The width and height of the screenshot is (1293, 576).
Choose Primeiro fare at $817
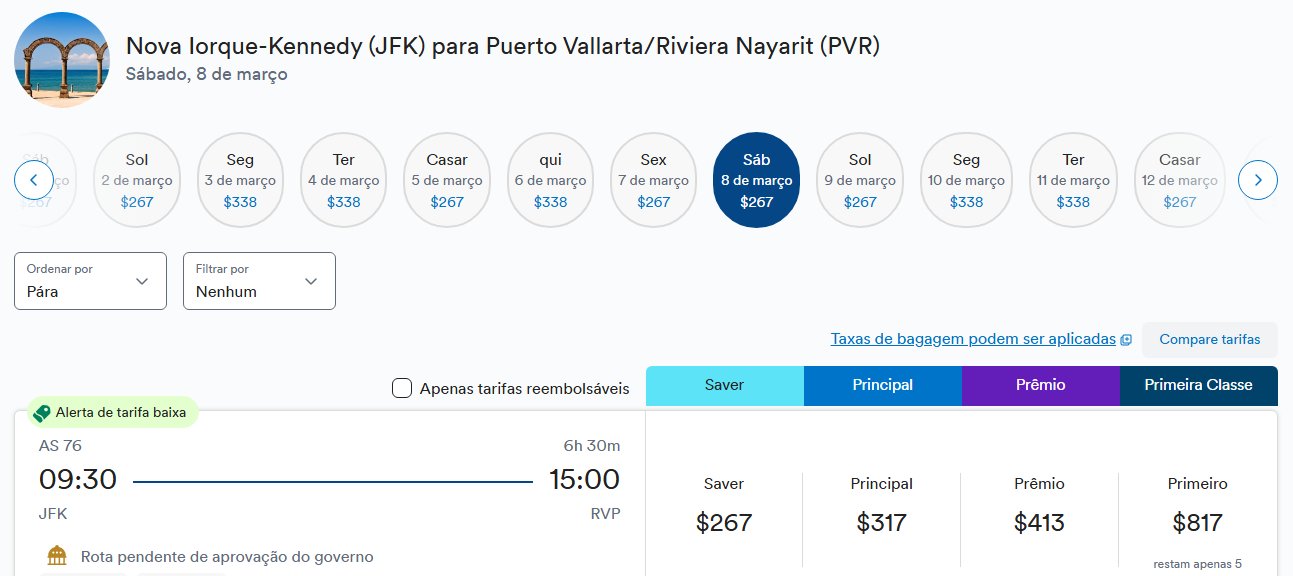click(x=1198, y=506)
